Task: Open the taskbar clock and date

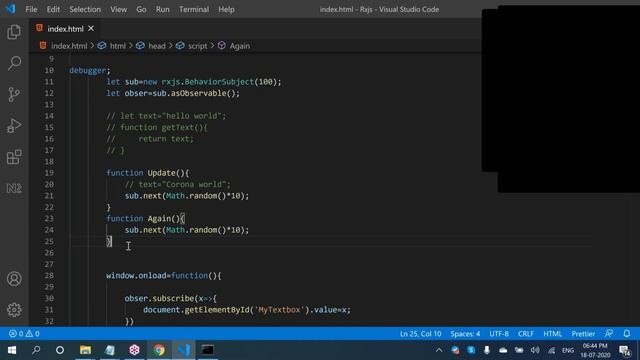Action: [x=595, y=350]
